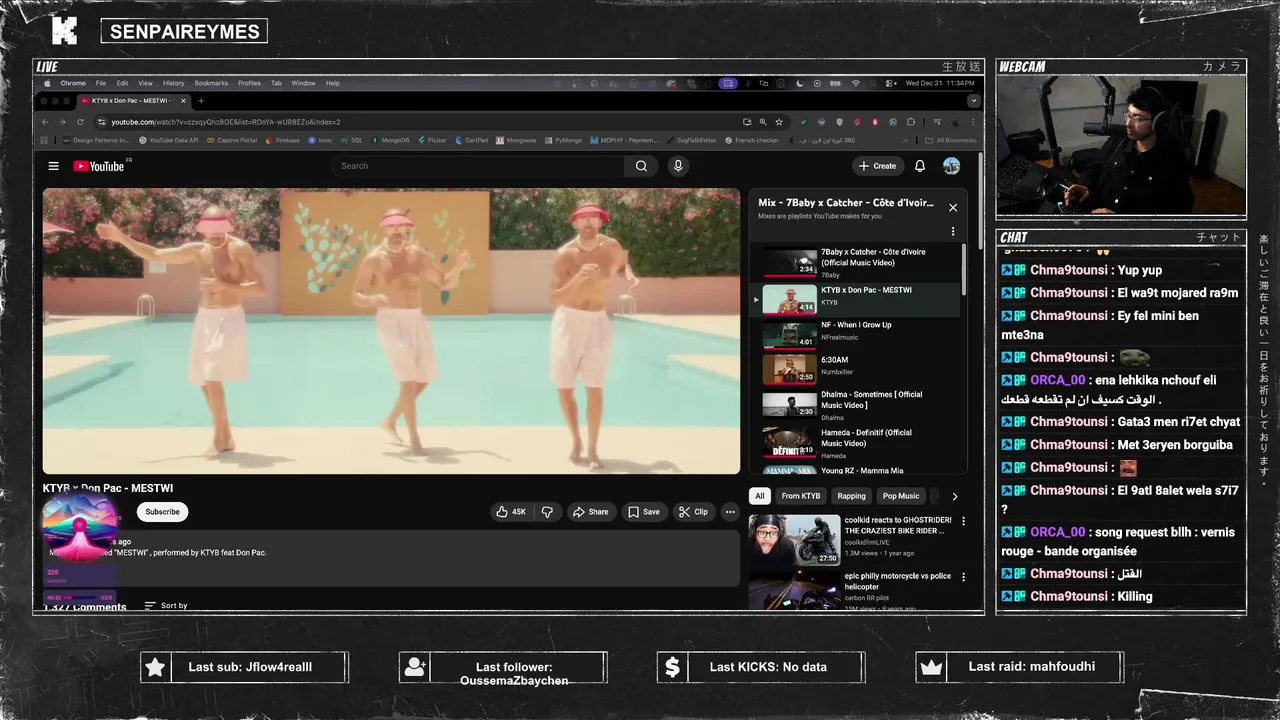The image size is (1280, 720).
Task: Open Chrome tab search dropdown arrow
Action: 973,101
